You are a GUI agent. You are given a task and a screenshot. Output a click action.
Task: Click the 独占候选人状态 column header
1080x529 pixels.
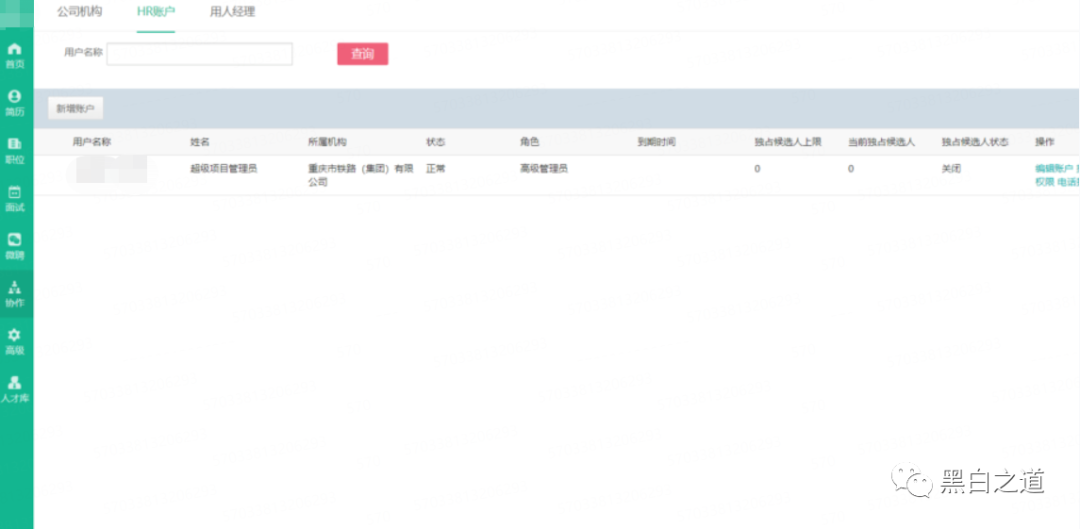click(x=975, y=142)
